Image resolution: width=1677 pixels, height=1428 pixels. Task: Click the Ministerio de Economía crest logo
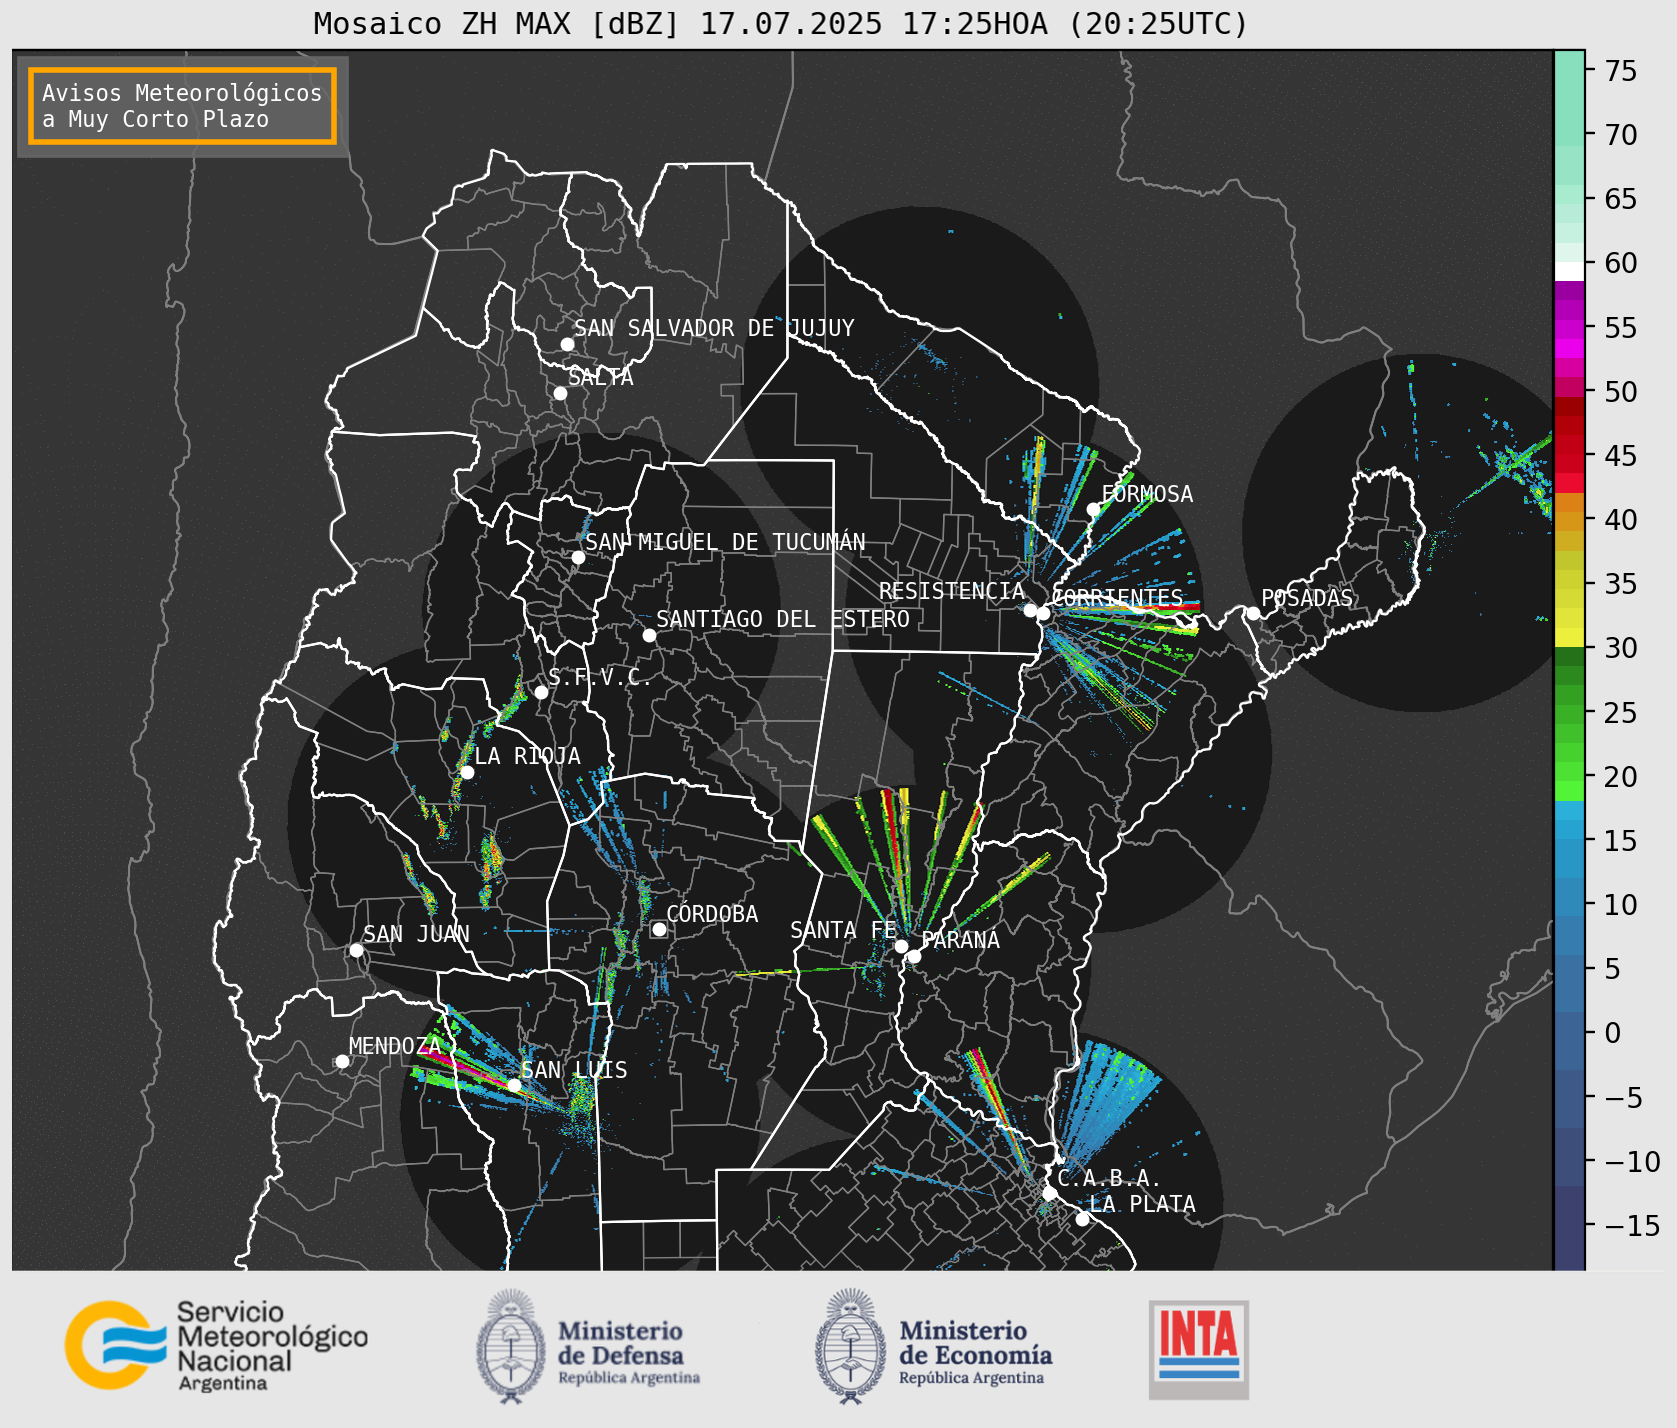point(852,1346)
